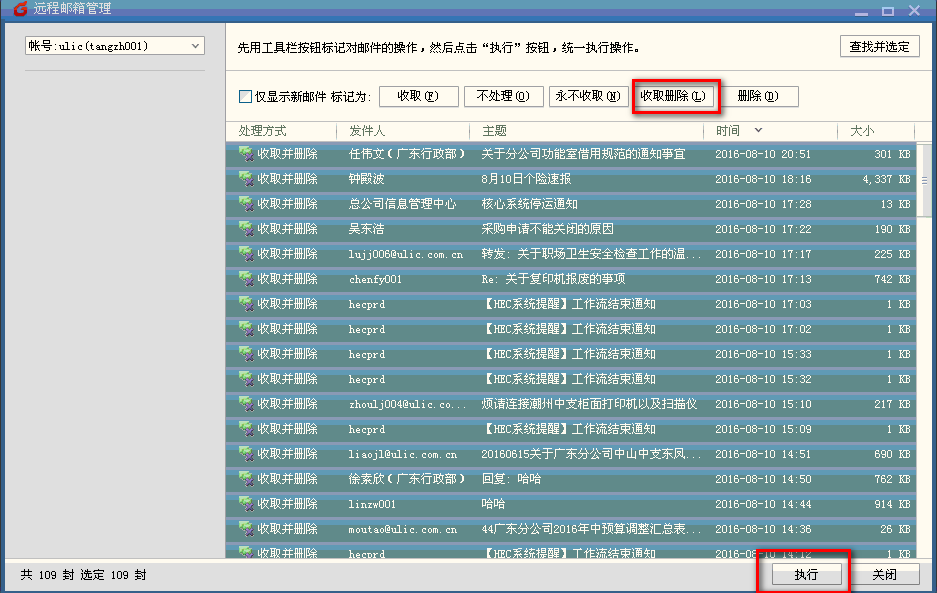Click the icon on the chenfy001 email row

(246, 279)
